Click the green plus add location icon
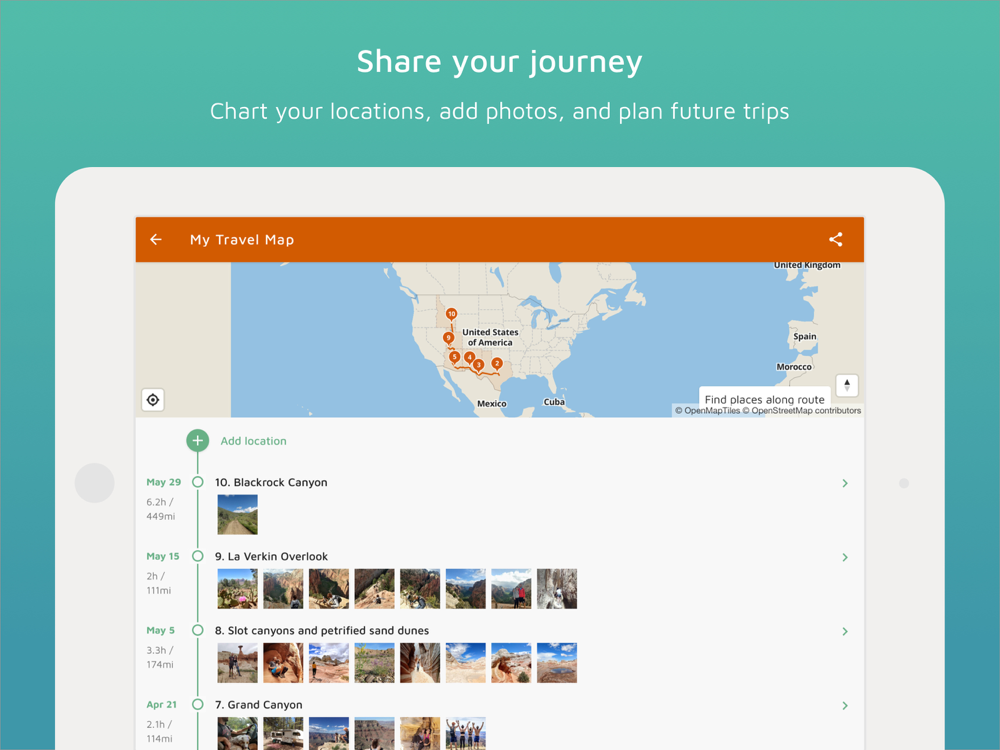 pos(198,441)
